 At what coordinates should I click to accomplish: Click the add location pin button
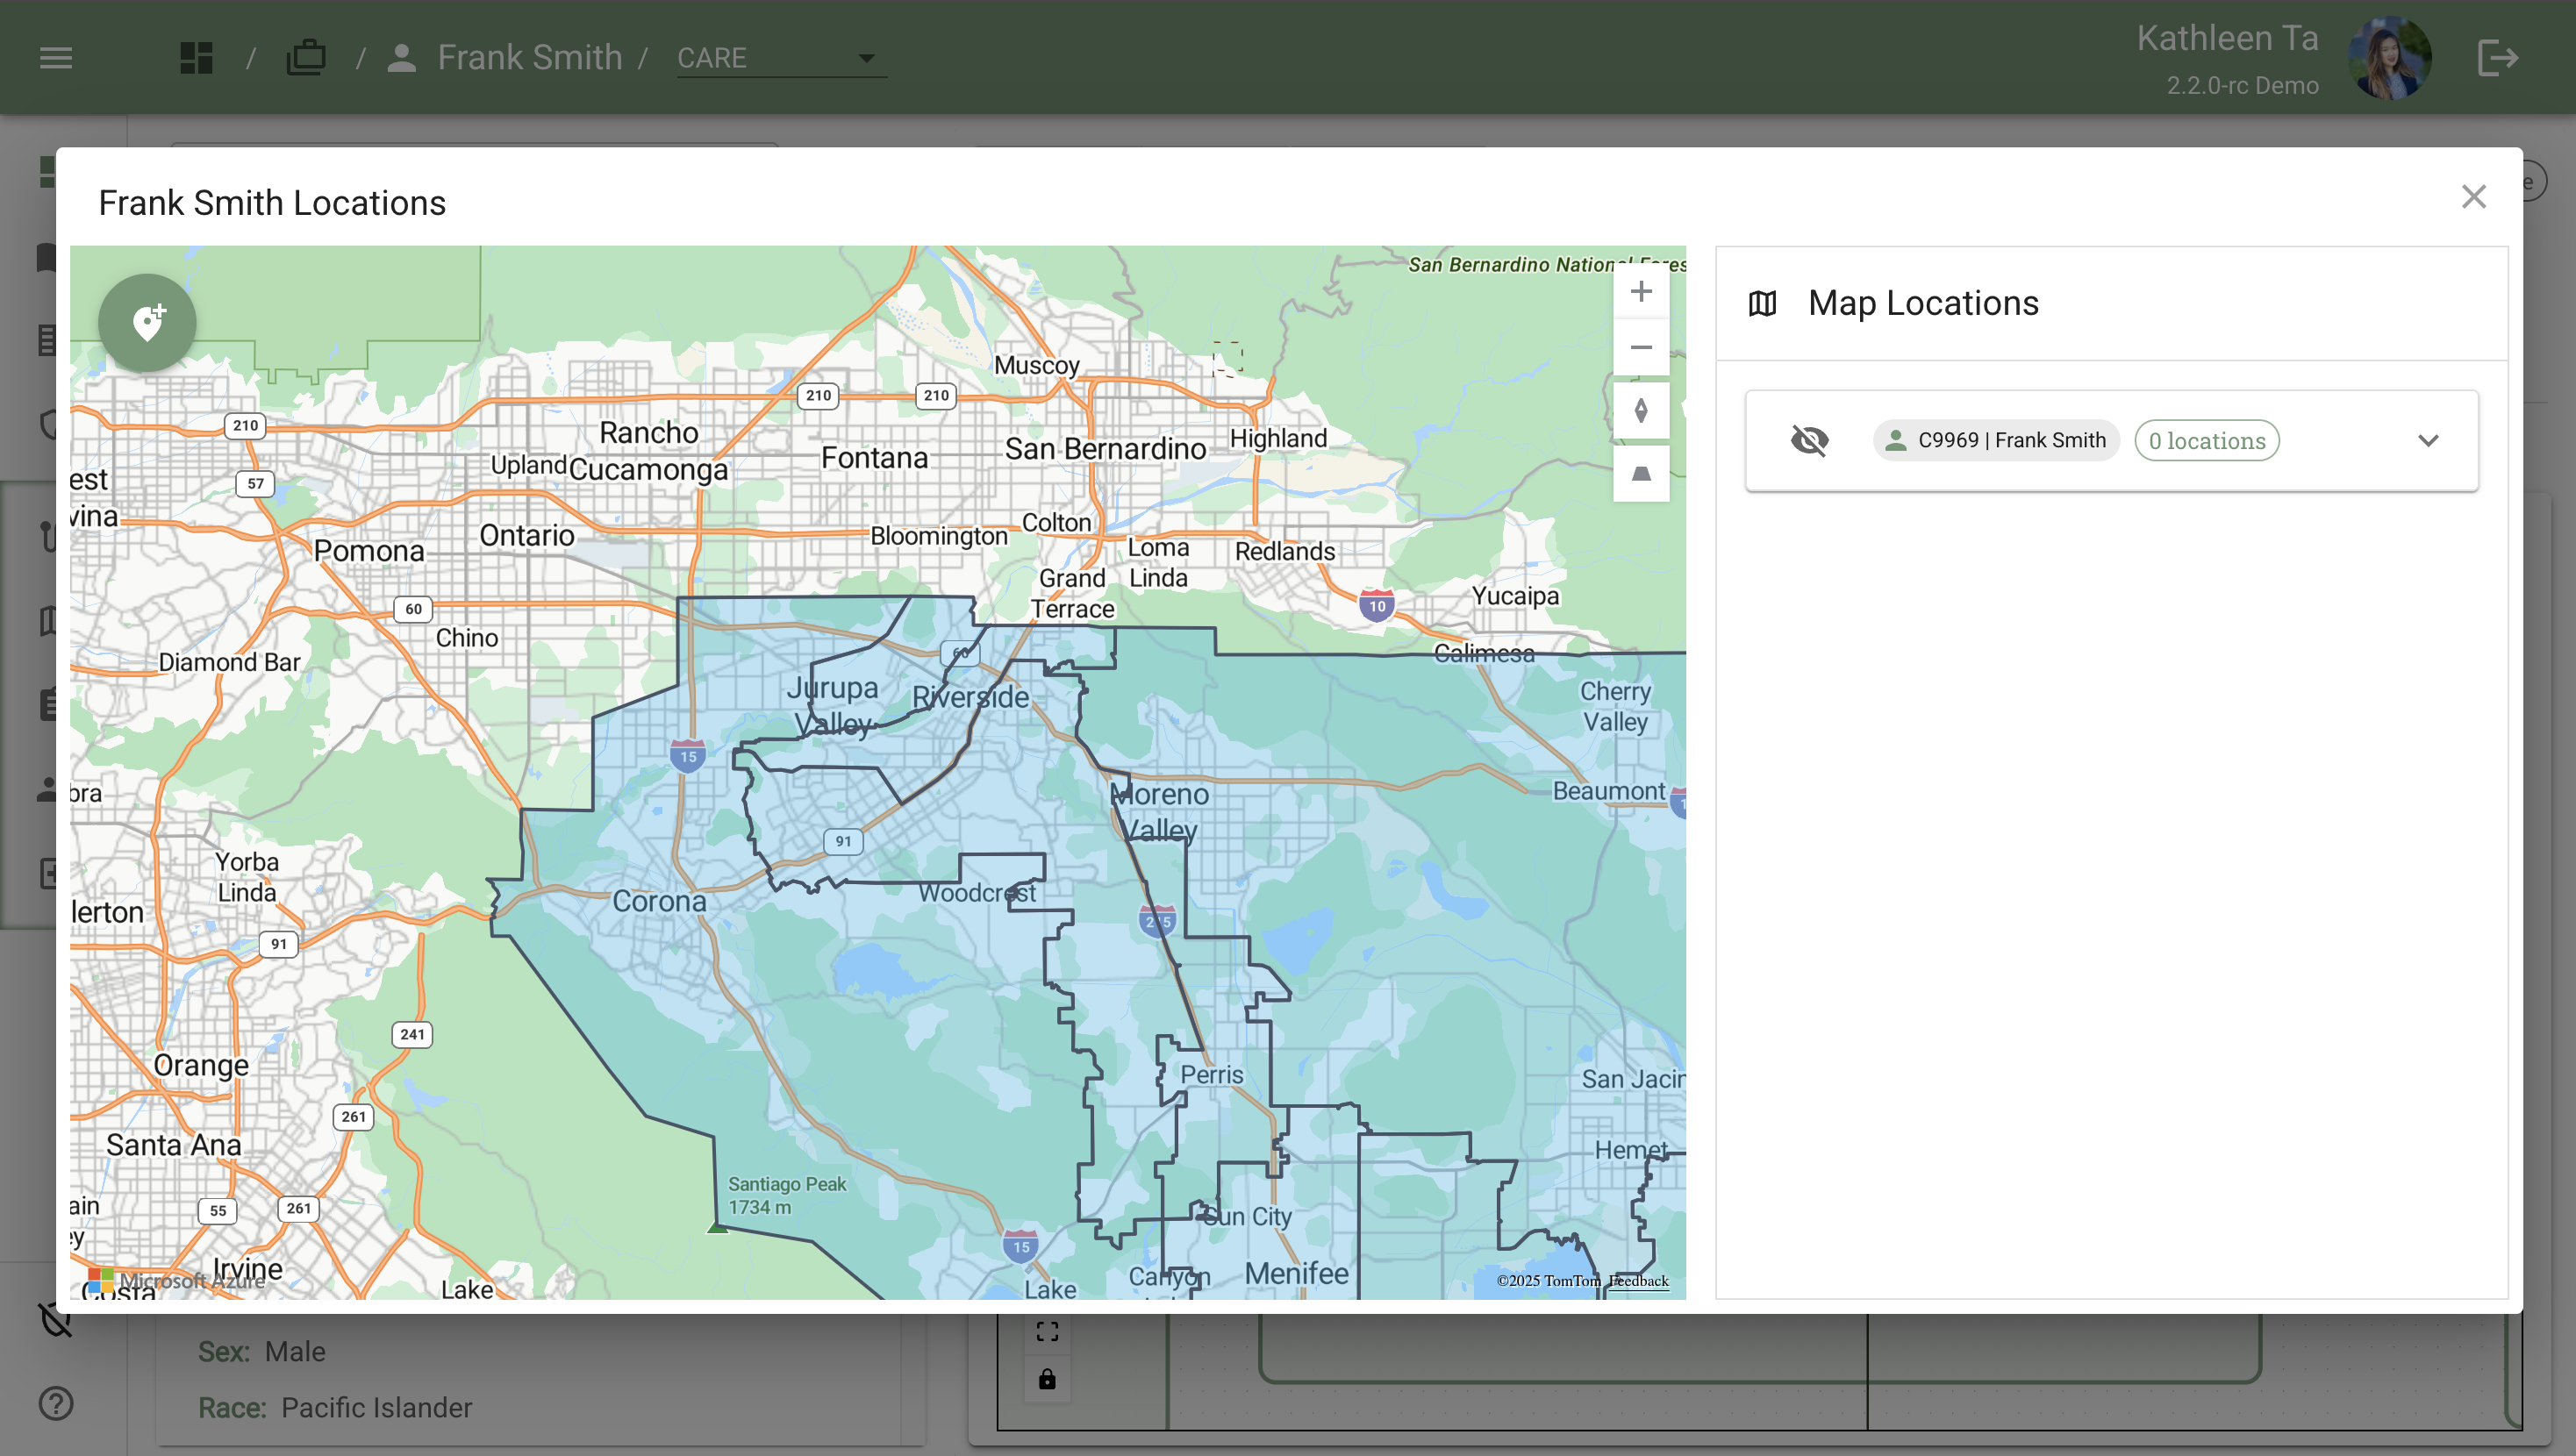147,322
